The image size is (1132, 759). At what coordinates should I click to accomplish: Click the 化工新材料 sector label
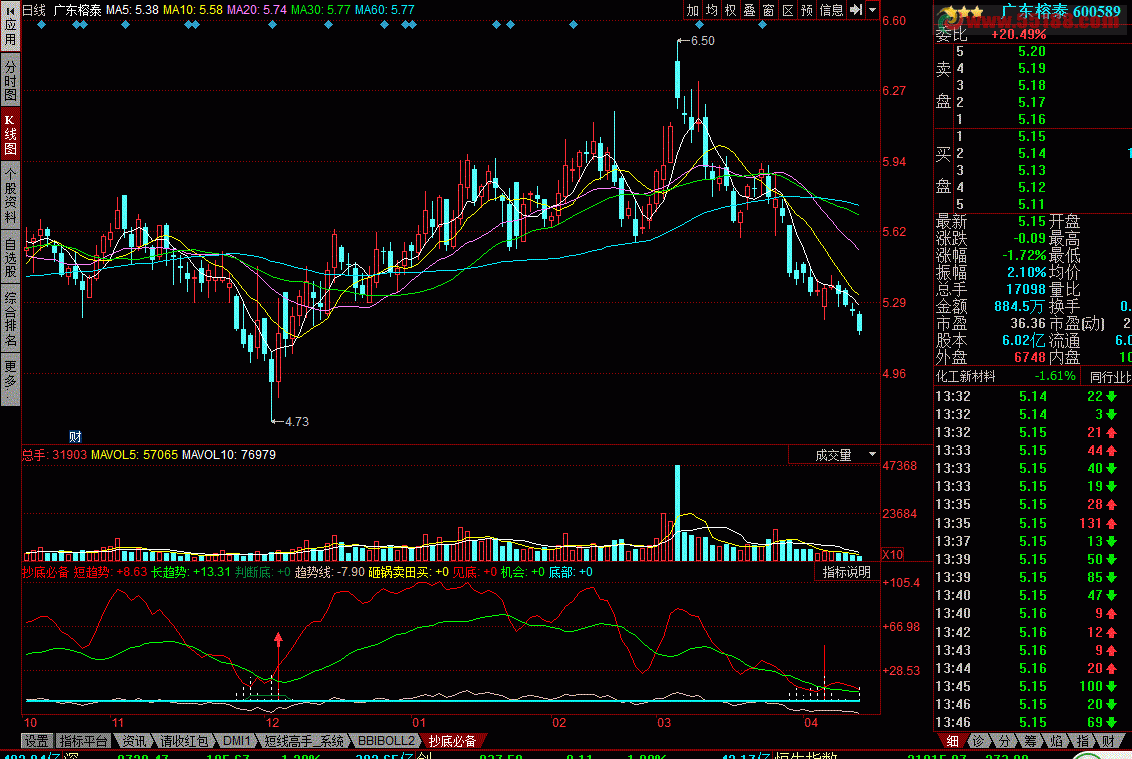(x=965, y=376)
